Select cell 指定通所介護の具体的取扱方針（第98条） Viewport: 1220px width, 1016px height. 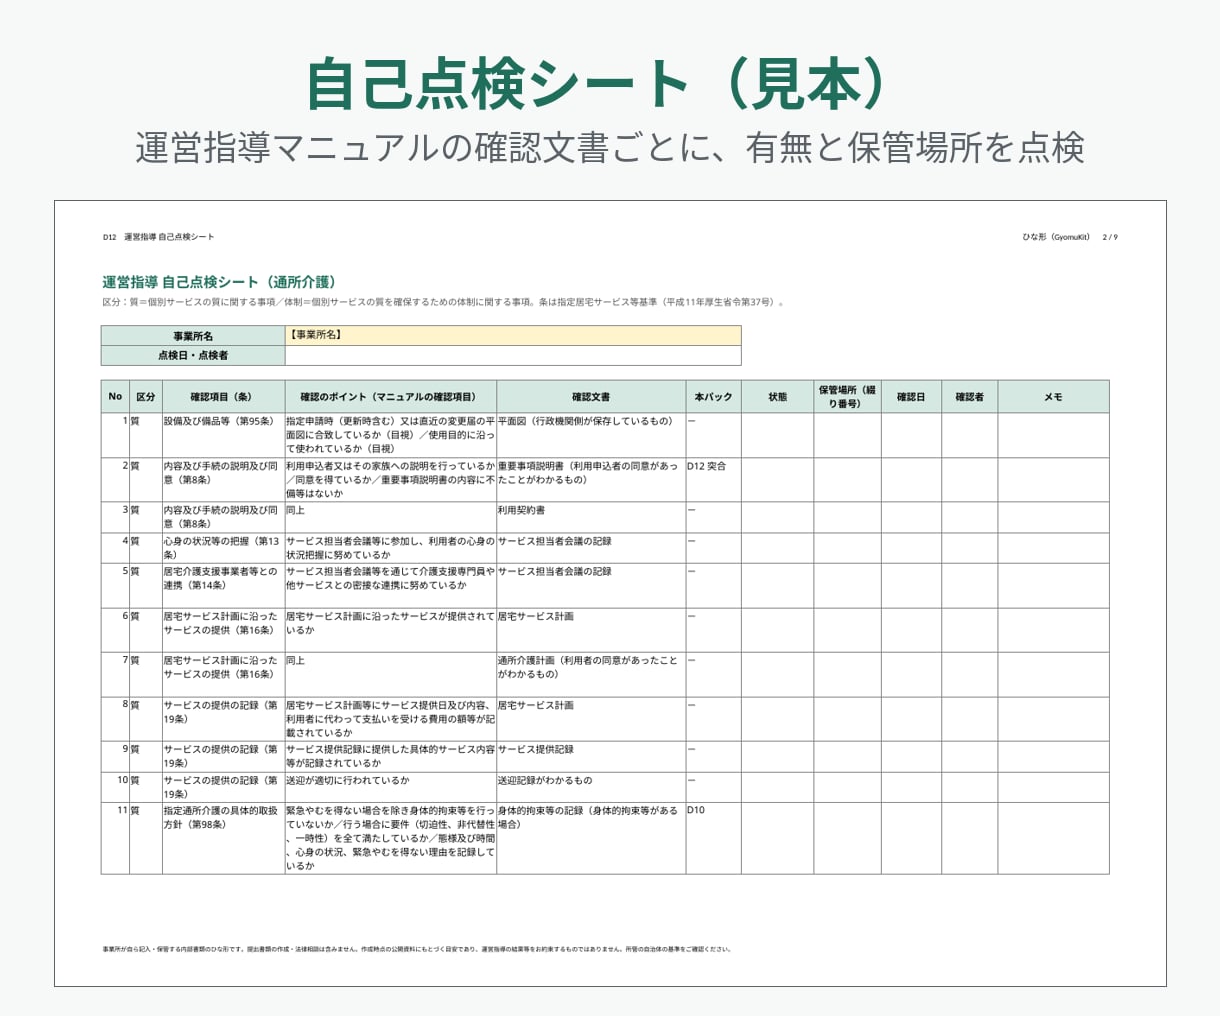pos(223,838)
